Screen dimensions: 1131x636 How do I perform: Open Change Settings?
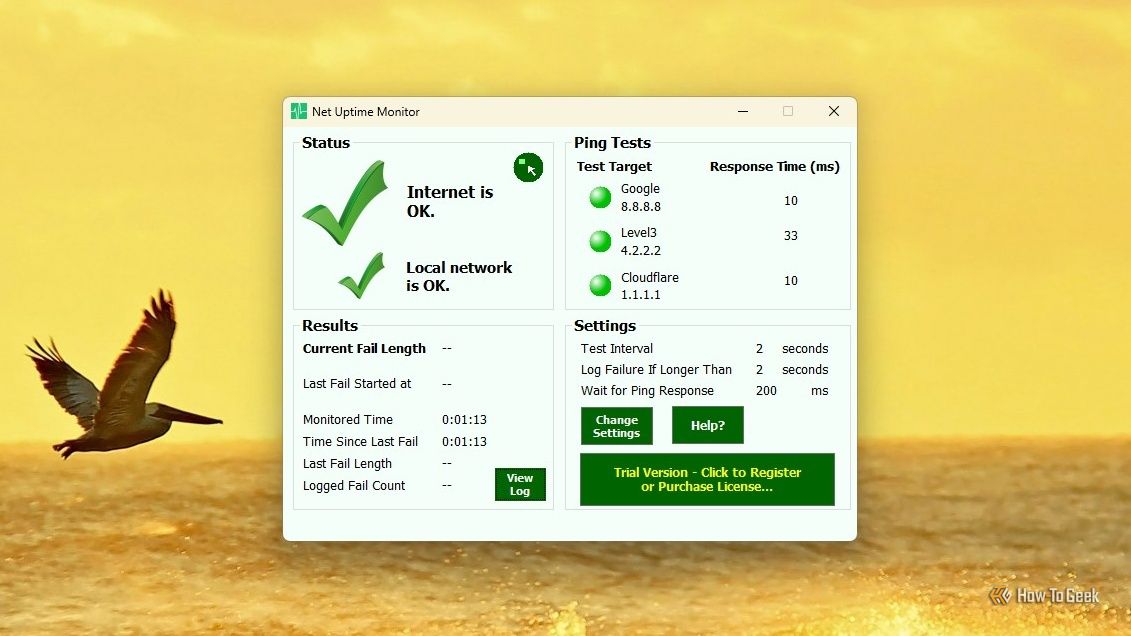pos(616,425)
